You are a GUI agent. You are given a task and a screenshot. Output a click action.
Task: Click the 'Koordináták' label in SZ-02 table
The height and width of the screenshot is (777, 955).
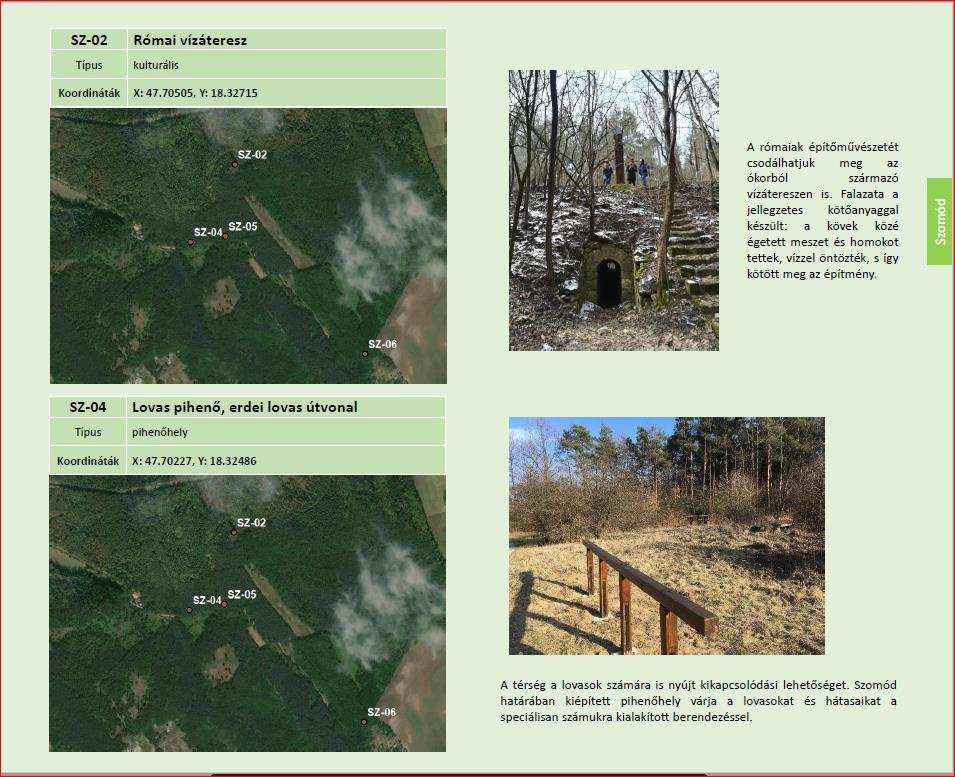point(89,93)
